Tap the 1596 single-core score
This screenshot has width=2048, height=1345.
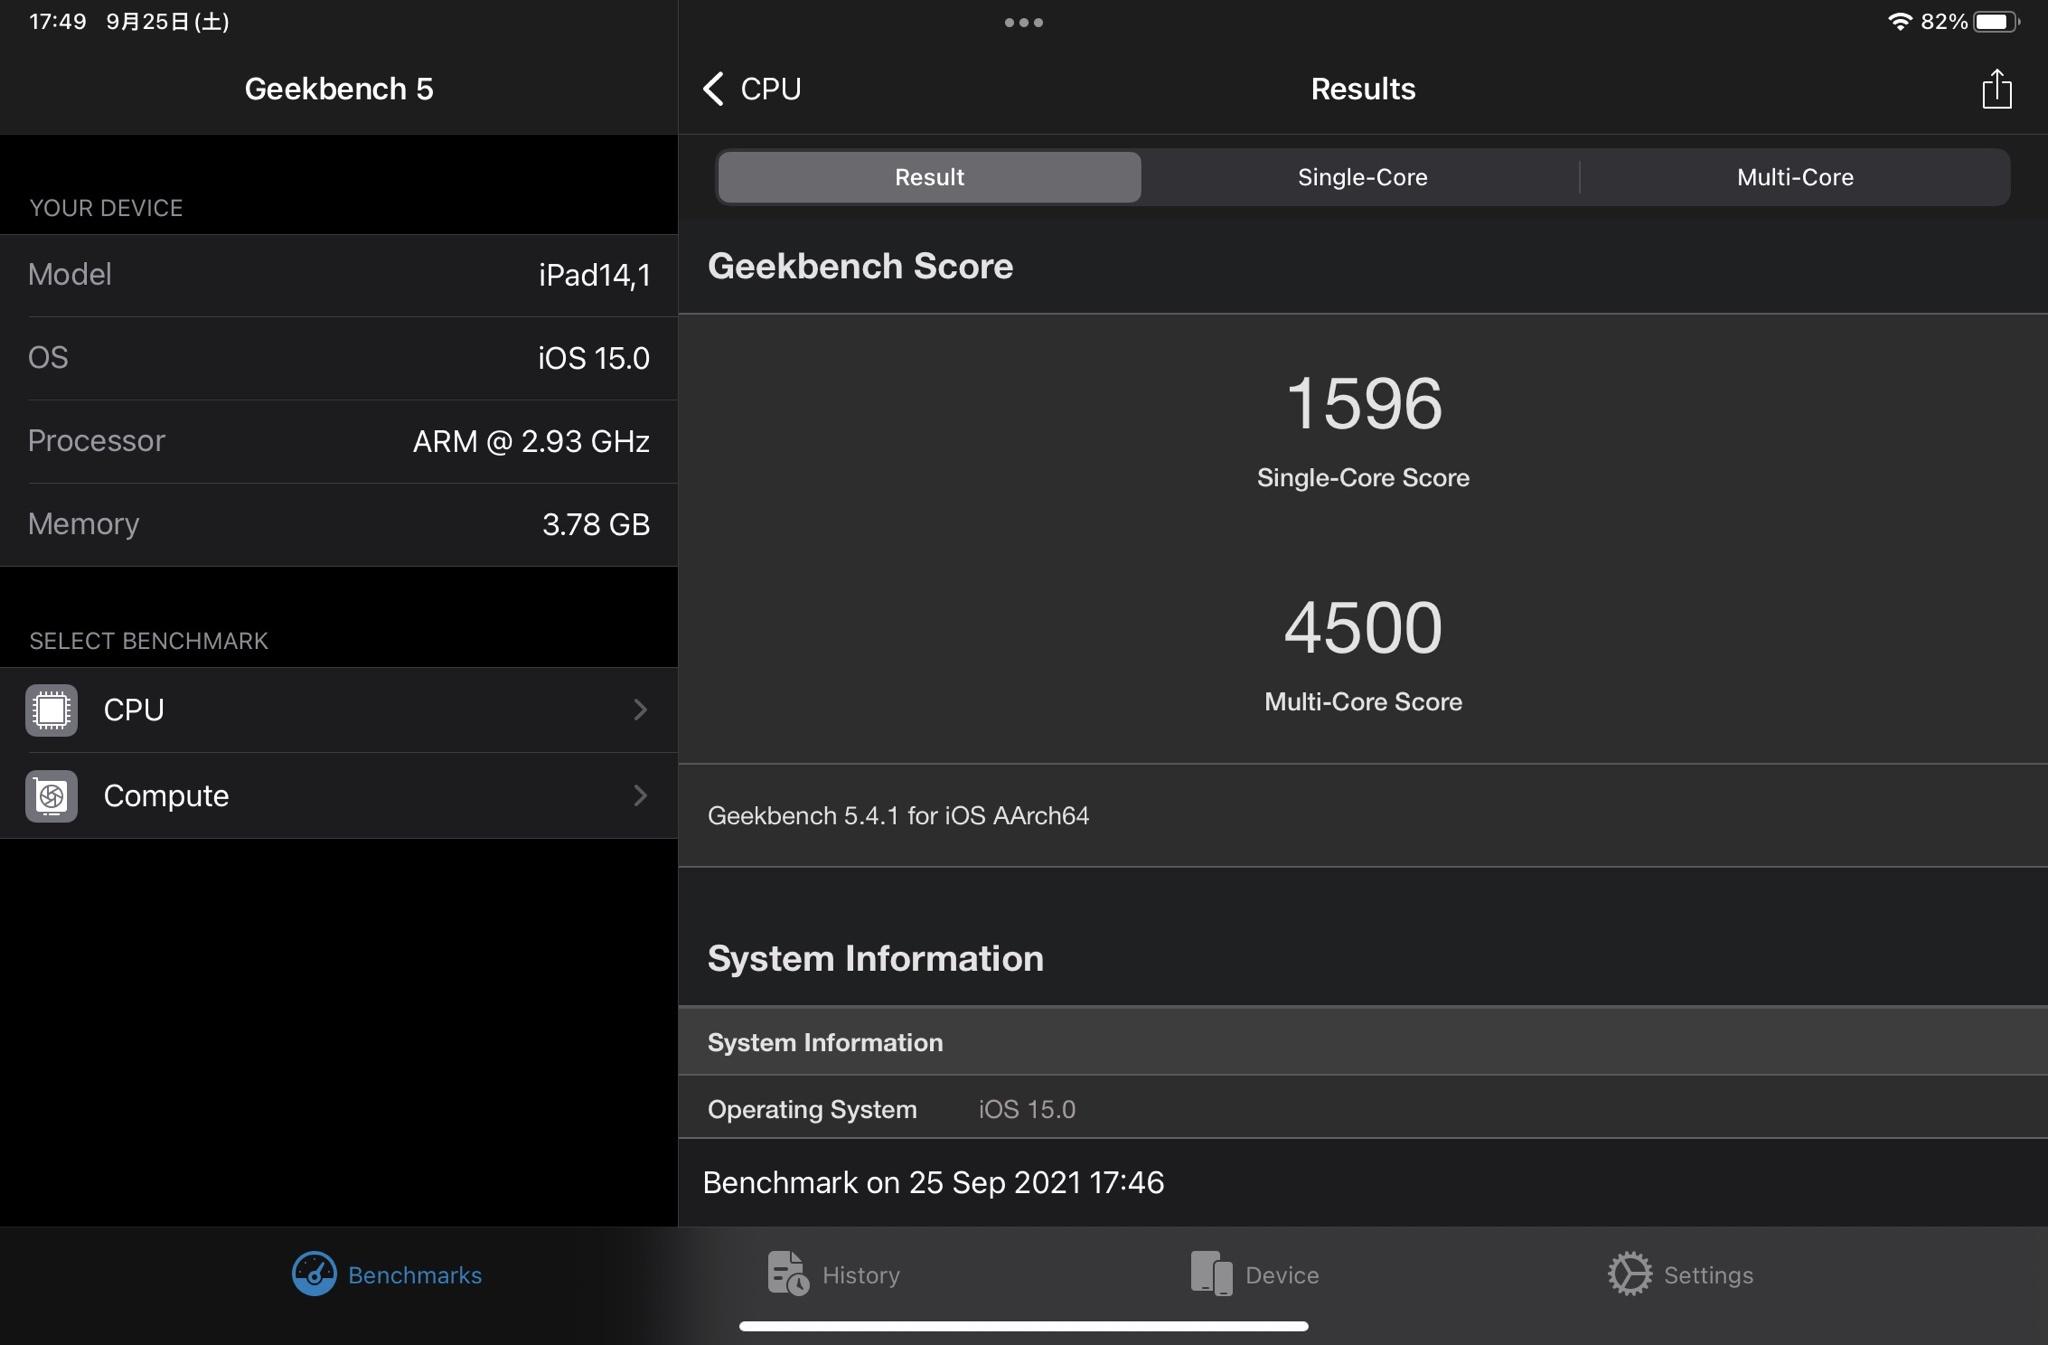[x=1363, y=404]
